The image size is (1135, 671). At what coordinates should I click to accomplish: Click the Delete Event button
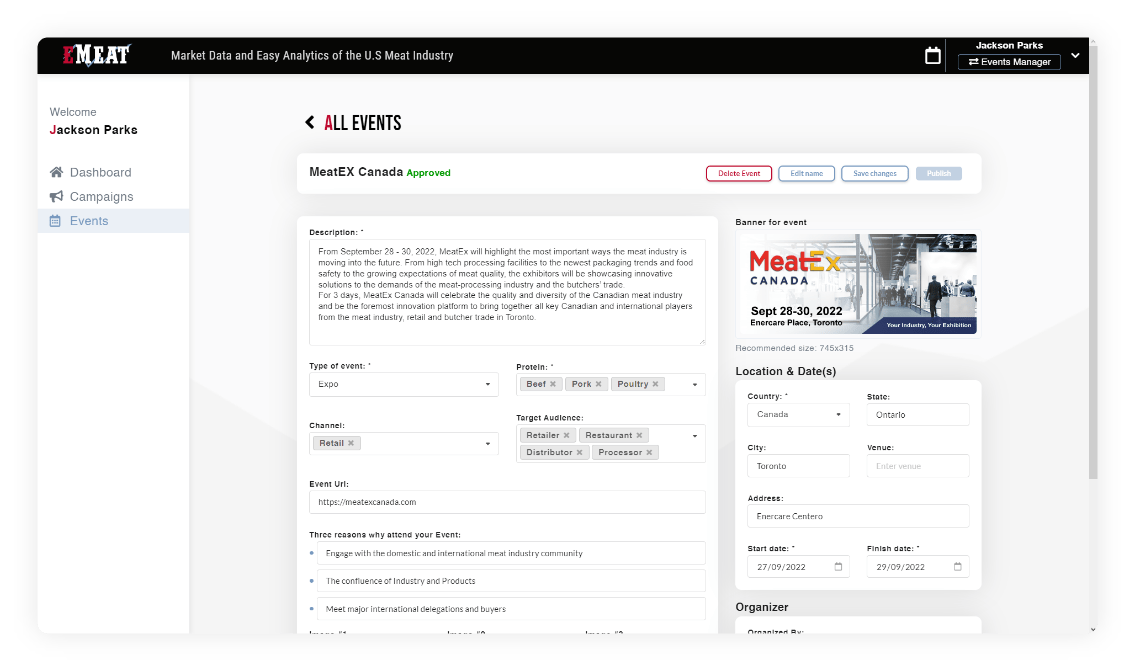(x=739, y=173)
